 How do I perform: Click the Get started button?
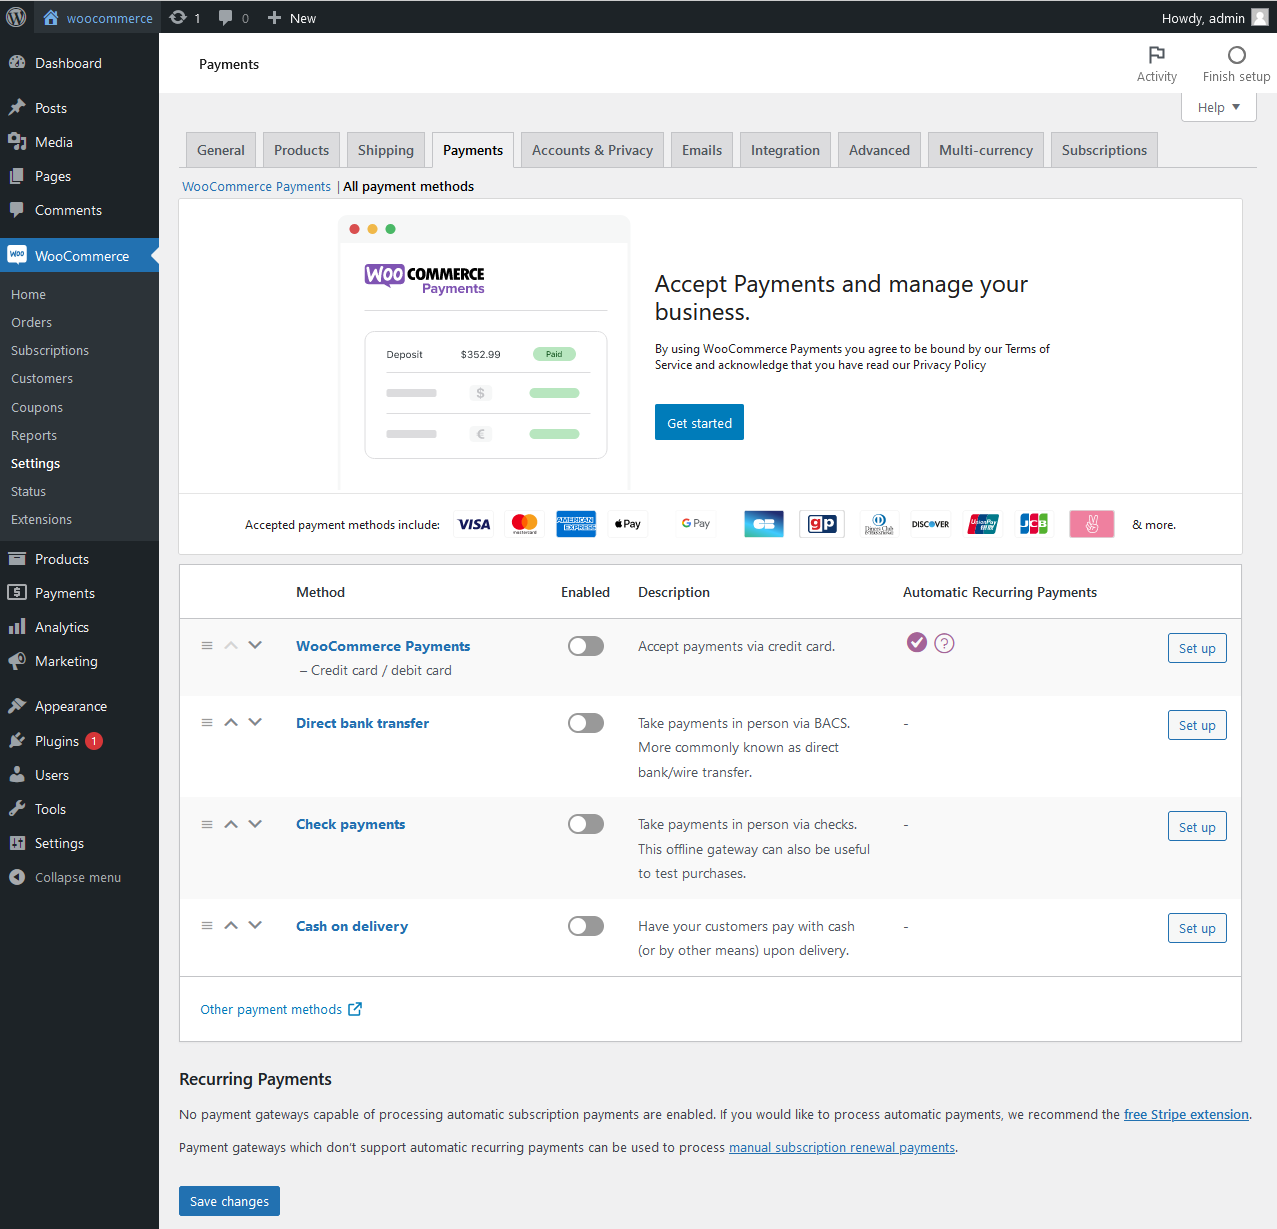[699, 422]
